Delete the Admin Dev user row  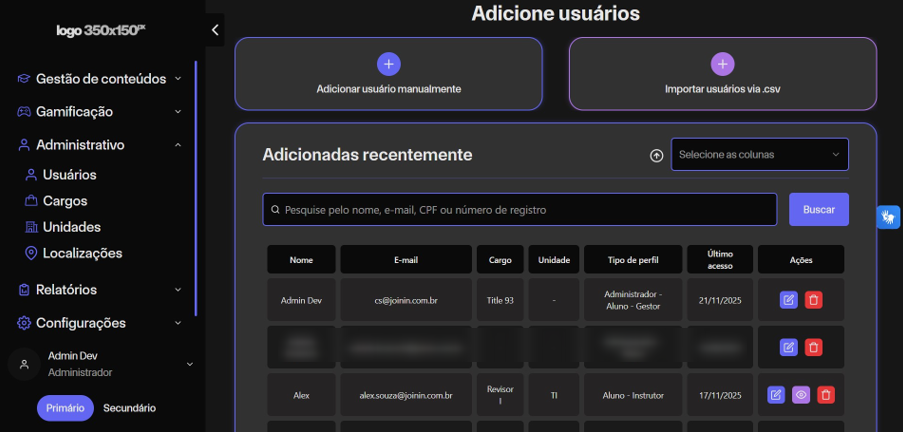click(814, 300)
